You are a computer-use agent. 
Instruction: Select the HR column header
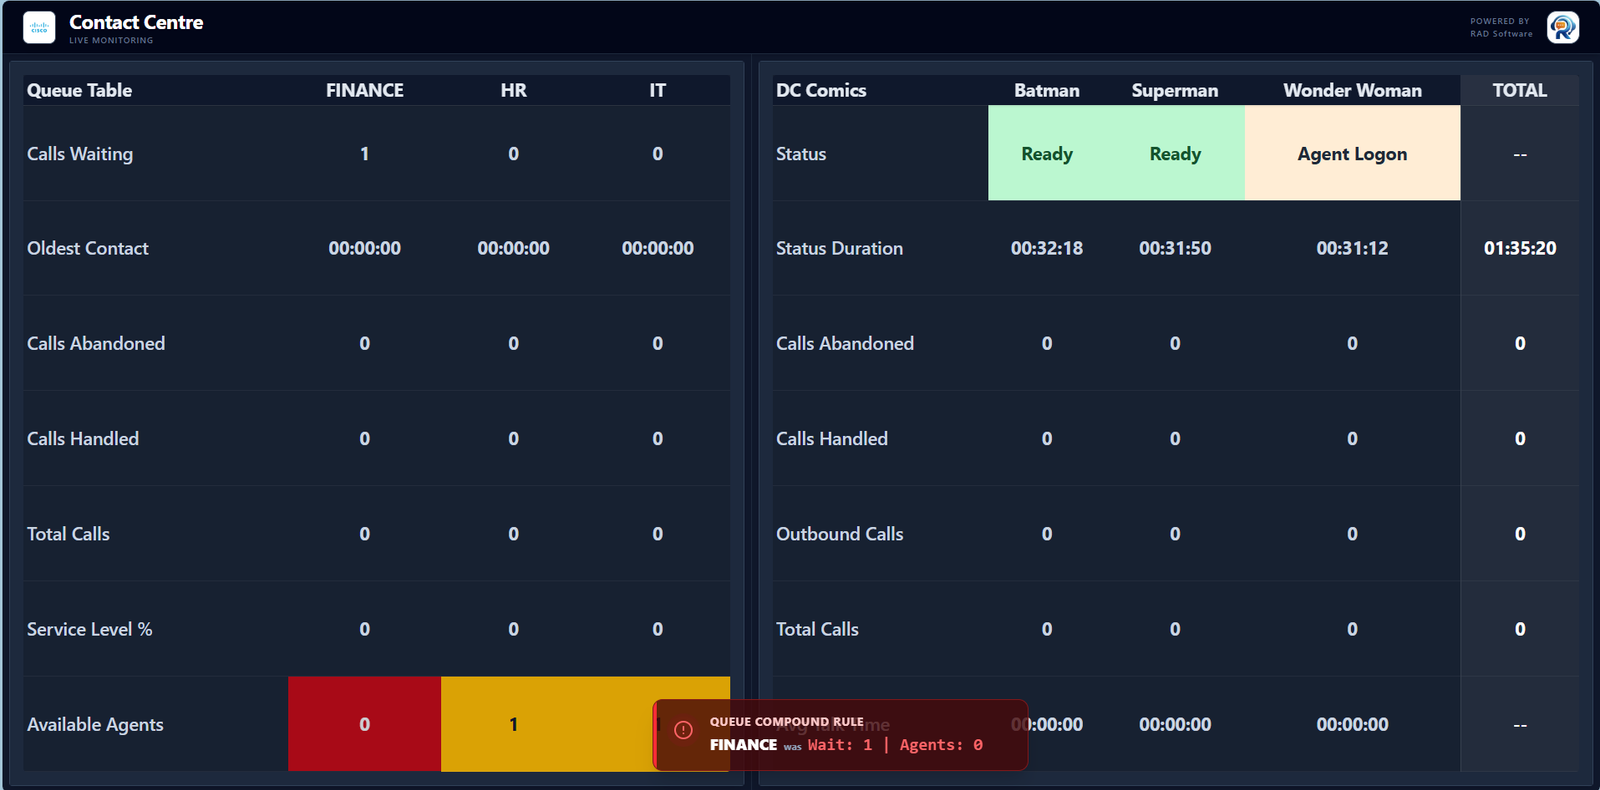[x=513, y=90]
